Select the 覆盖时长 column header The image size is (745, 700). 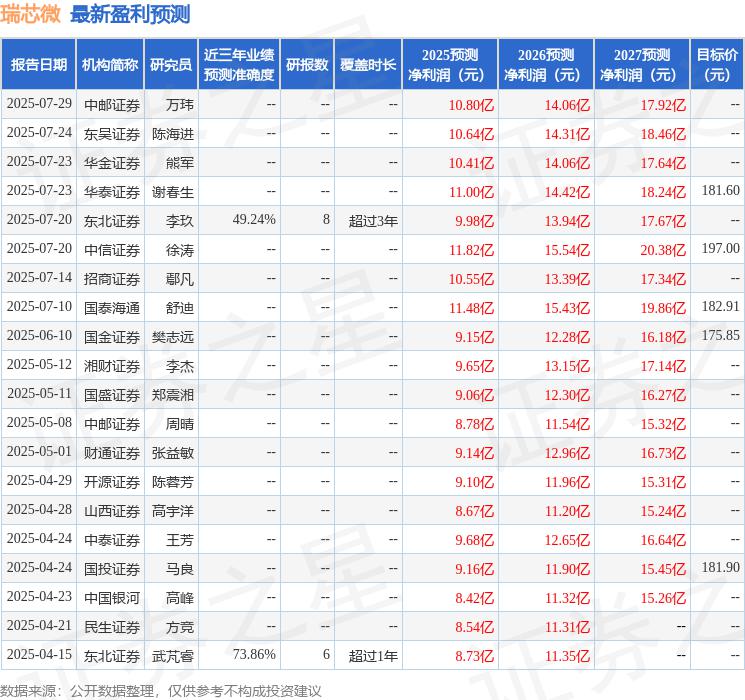(x=368, y=65)
